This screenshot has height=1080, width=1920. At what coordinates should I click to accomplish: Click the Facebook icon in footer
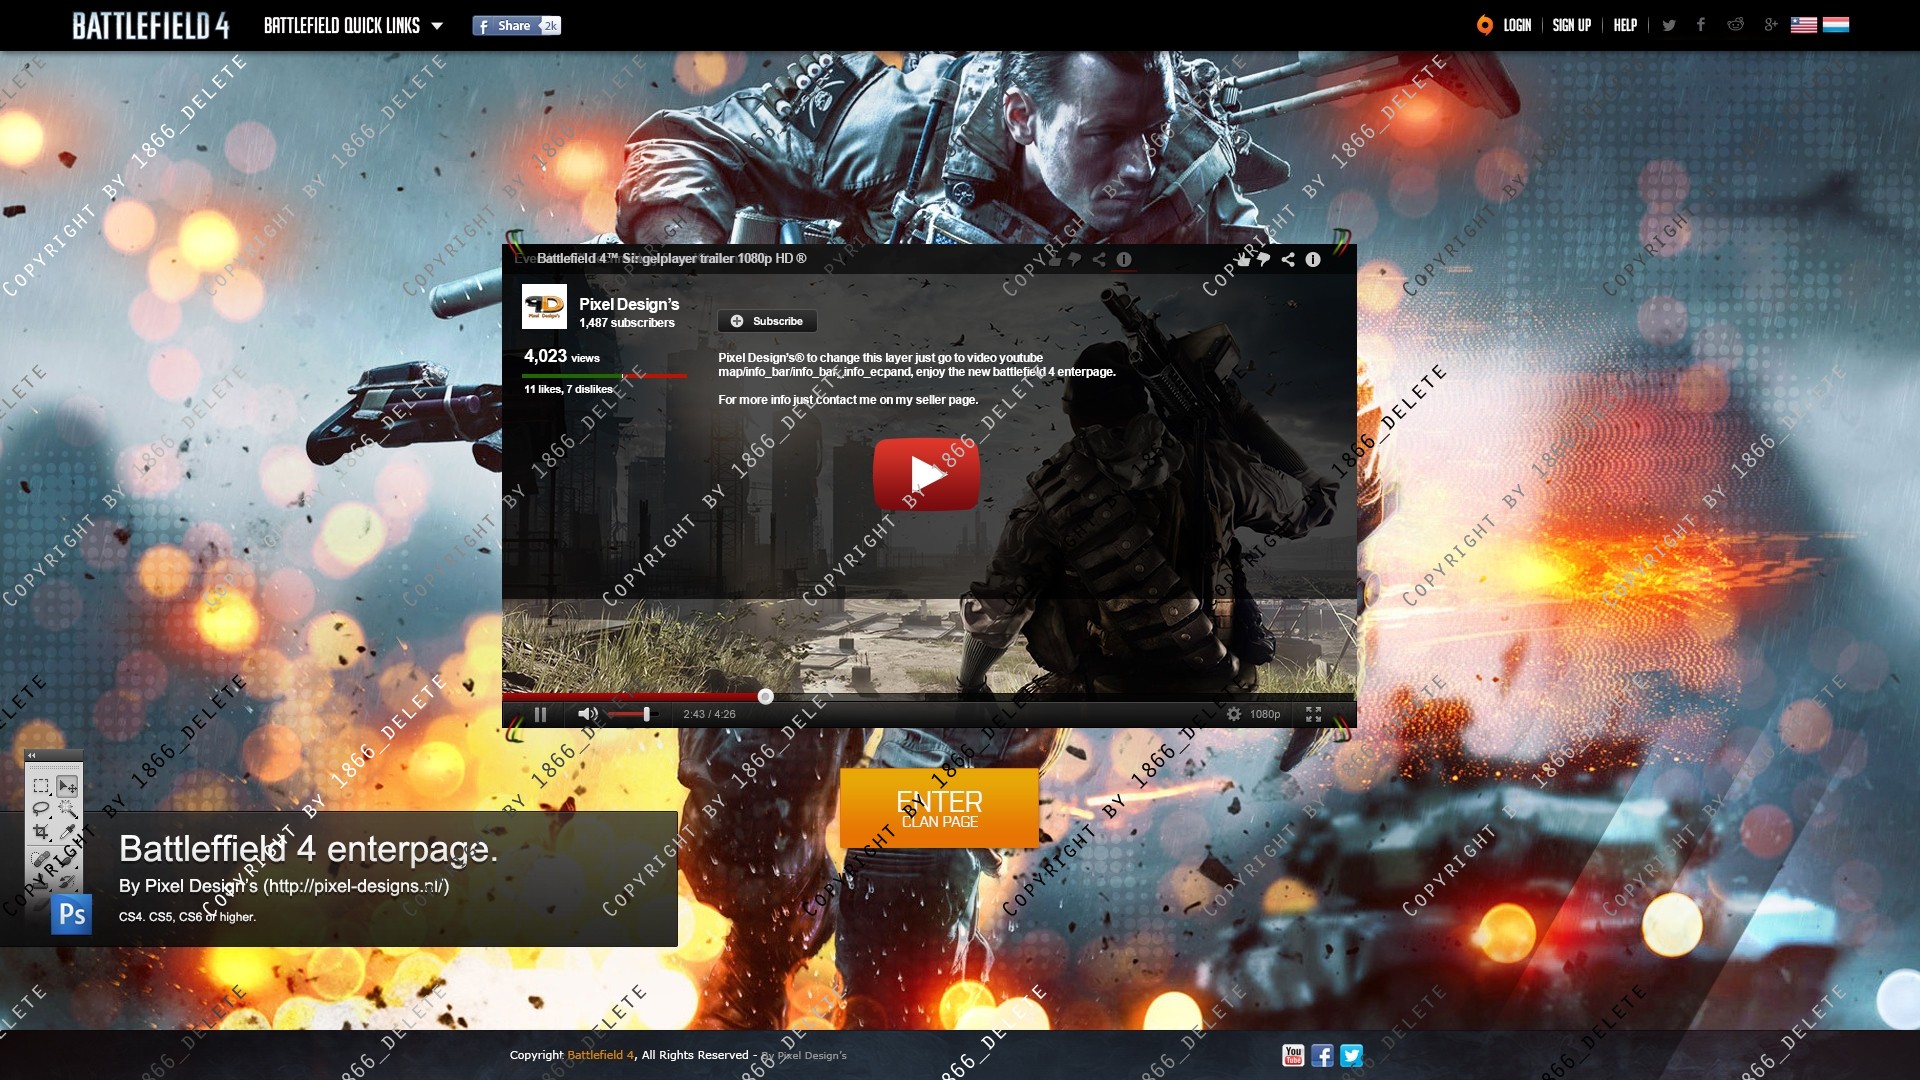click(x=1322, y=1055)
